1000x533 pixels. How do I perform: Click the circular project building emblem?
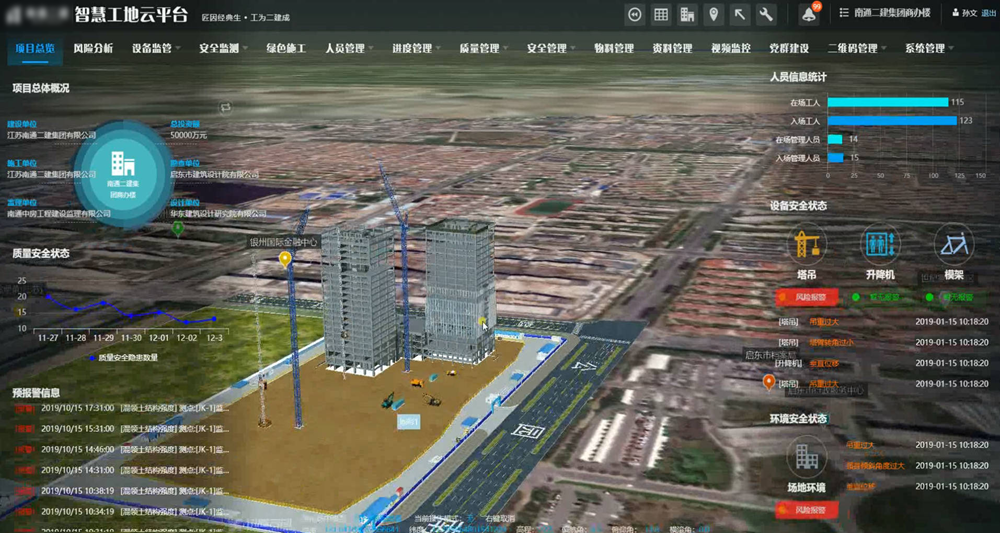(x=123, y=174)
